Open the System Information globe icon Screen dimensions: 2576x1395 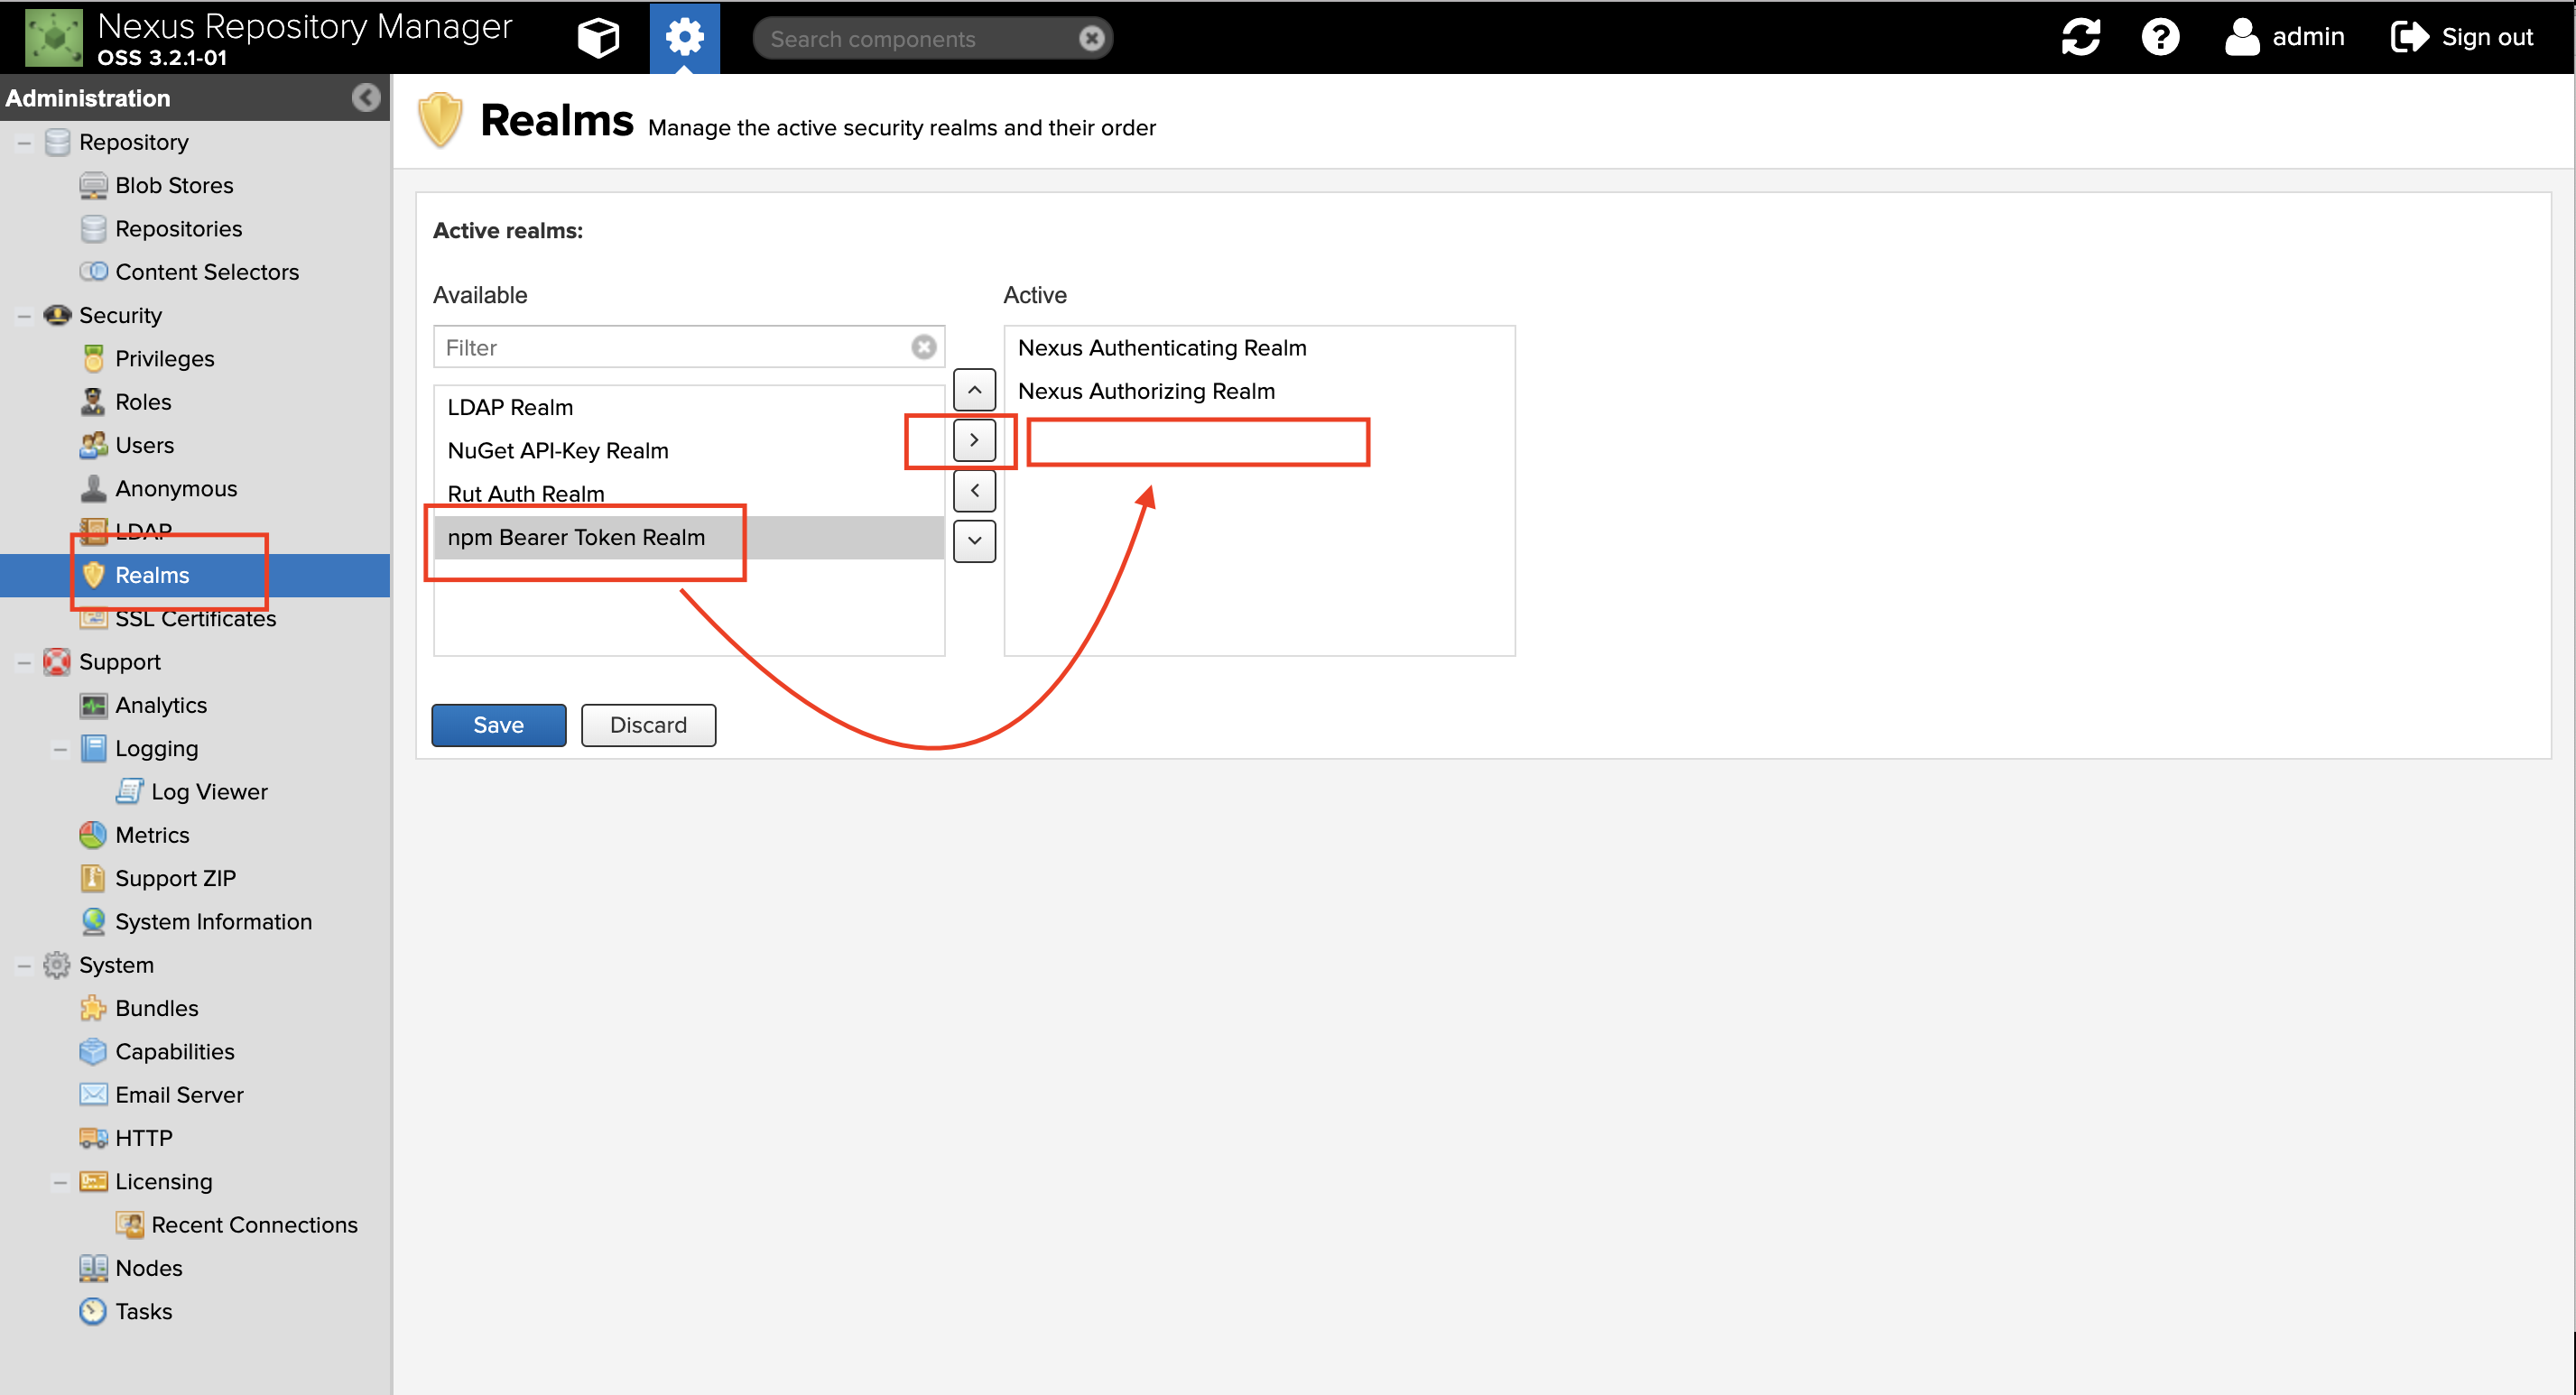[92, 921]
